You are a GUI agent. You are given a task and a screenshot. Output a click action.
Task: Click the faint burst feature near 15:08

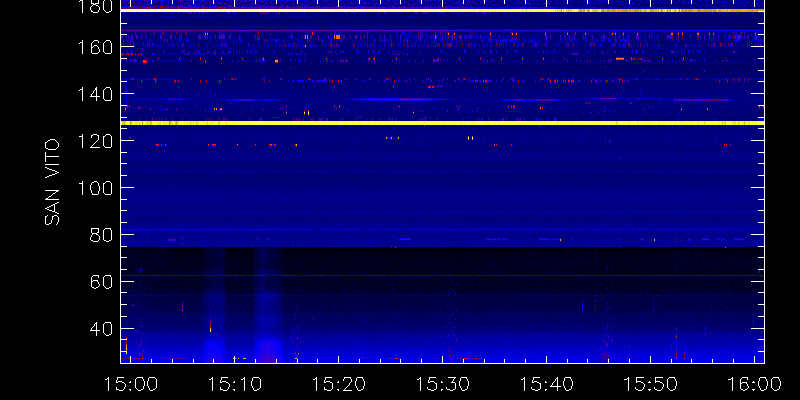tap(213, 306)
